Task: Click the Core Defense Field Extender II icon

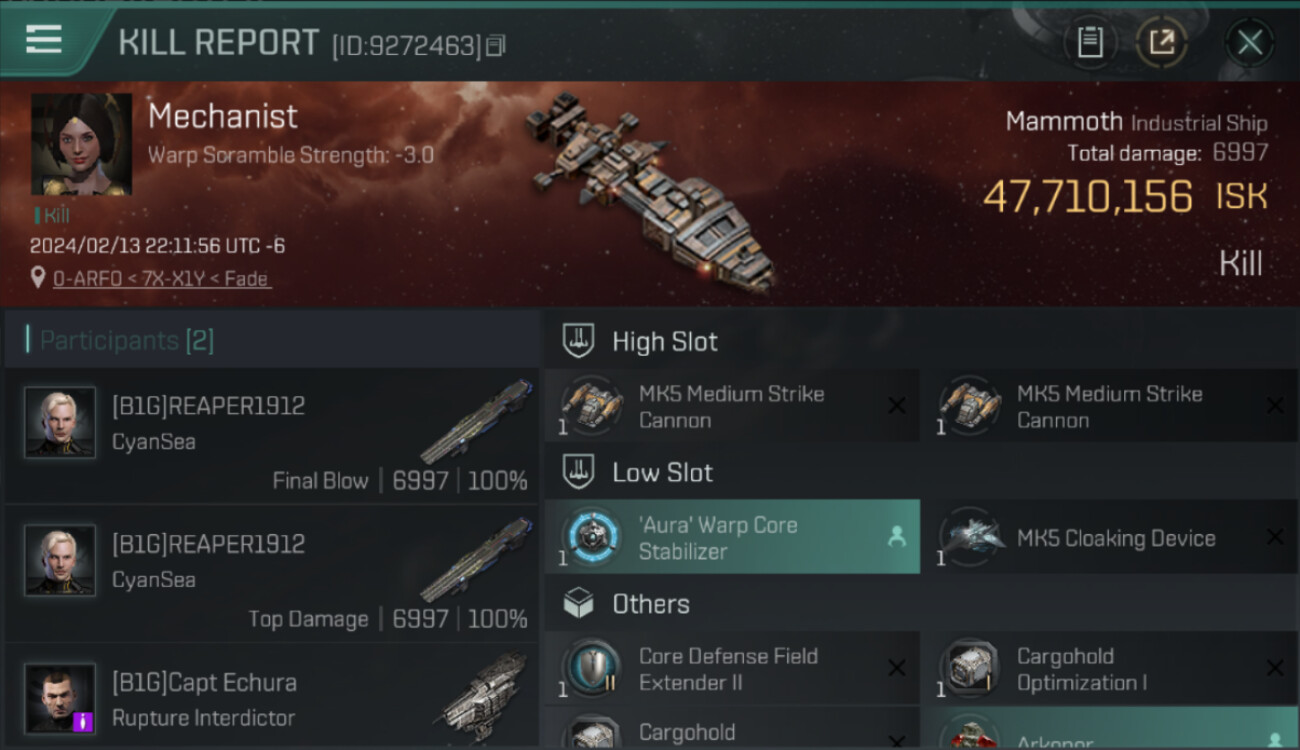Action: pos(592,669)
